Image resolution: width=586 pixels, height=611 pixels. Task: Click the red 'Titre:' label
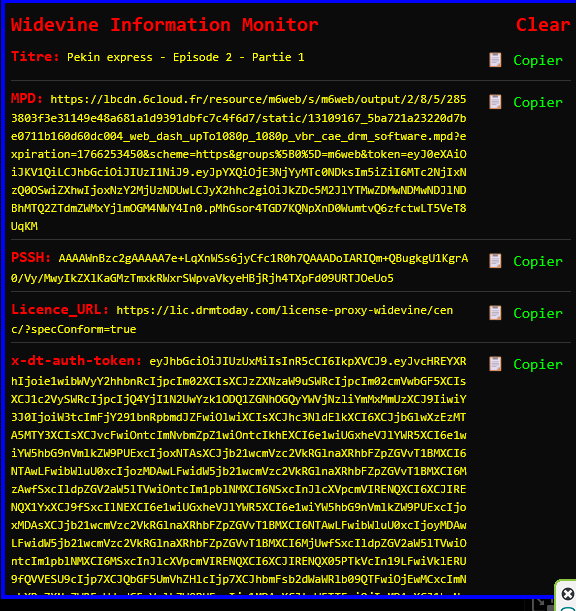[x=35, y=57]
